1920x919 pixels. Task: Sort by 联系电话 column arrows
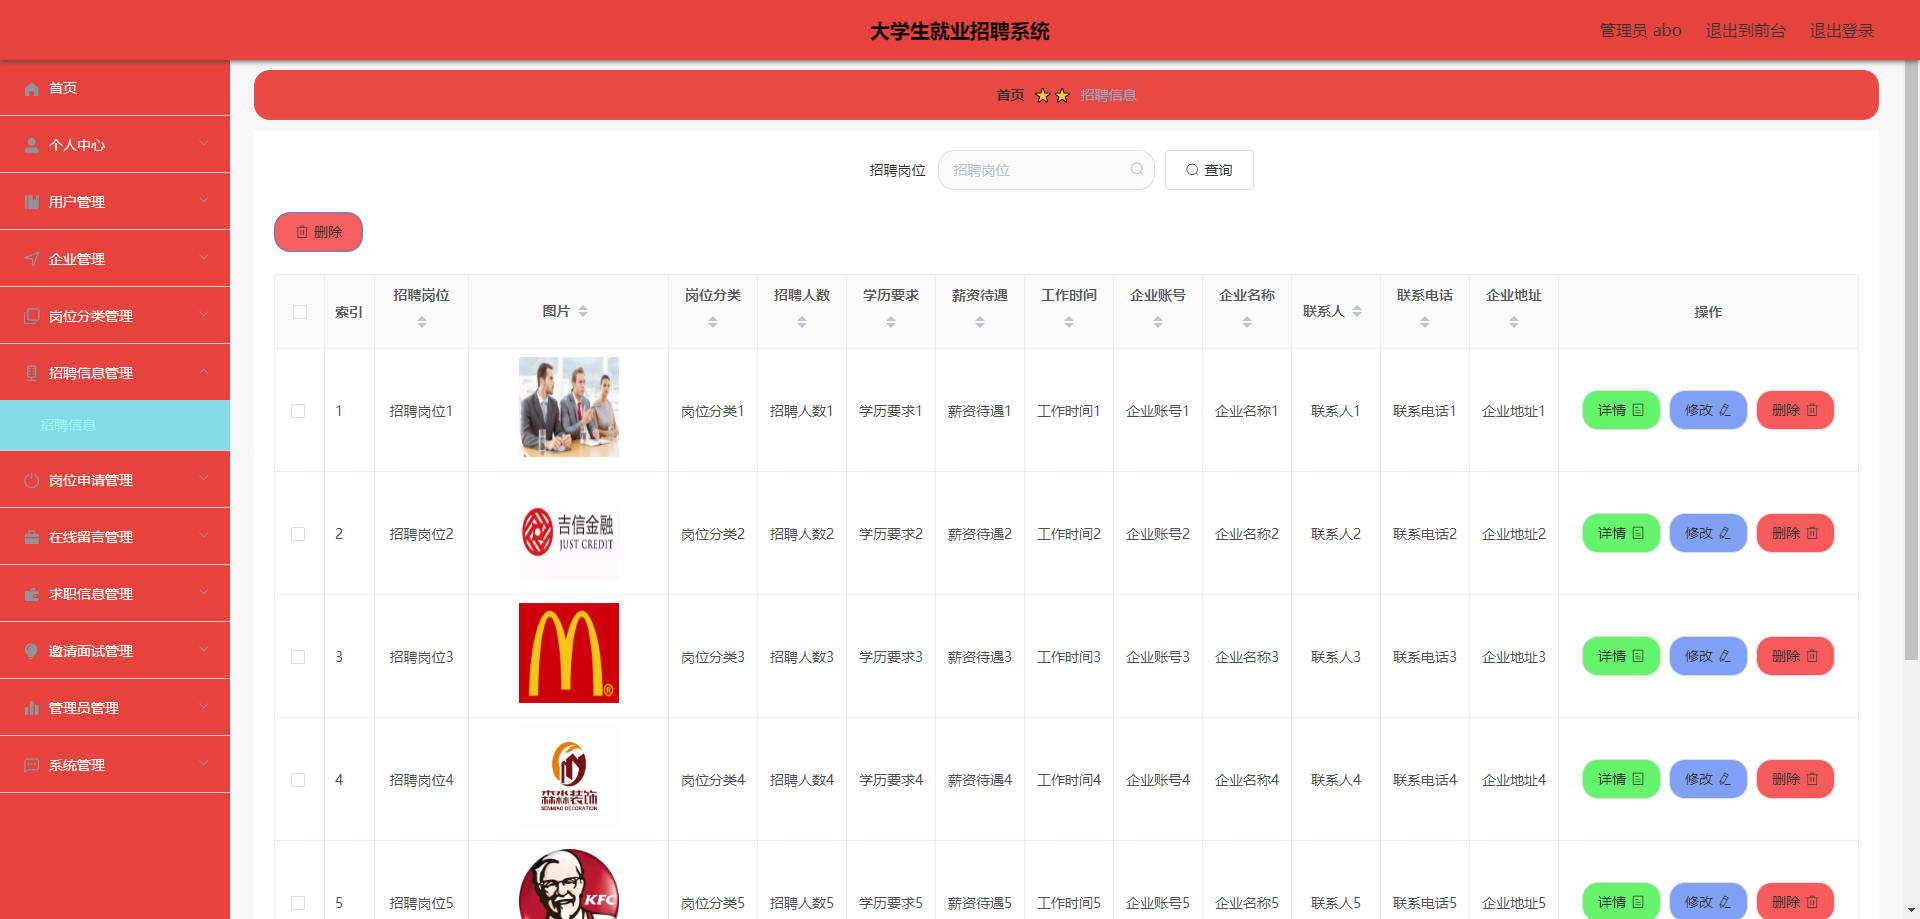click(1425, 322)
